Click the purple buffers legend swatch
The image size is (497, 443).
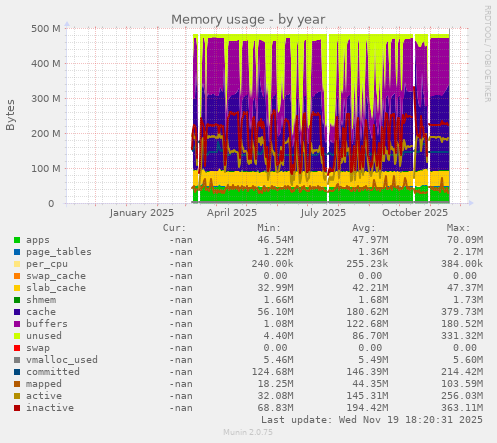(x=17, y=324)
